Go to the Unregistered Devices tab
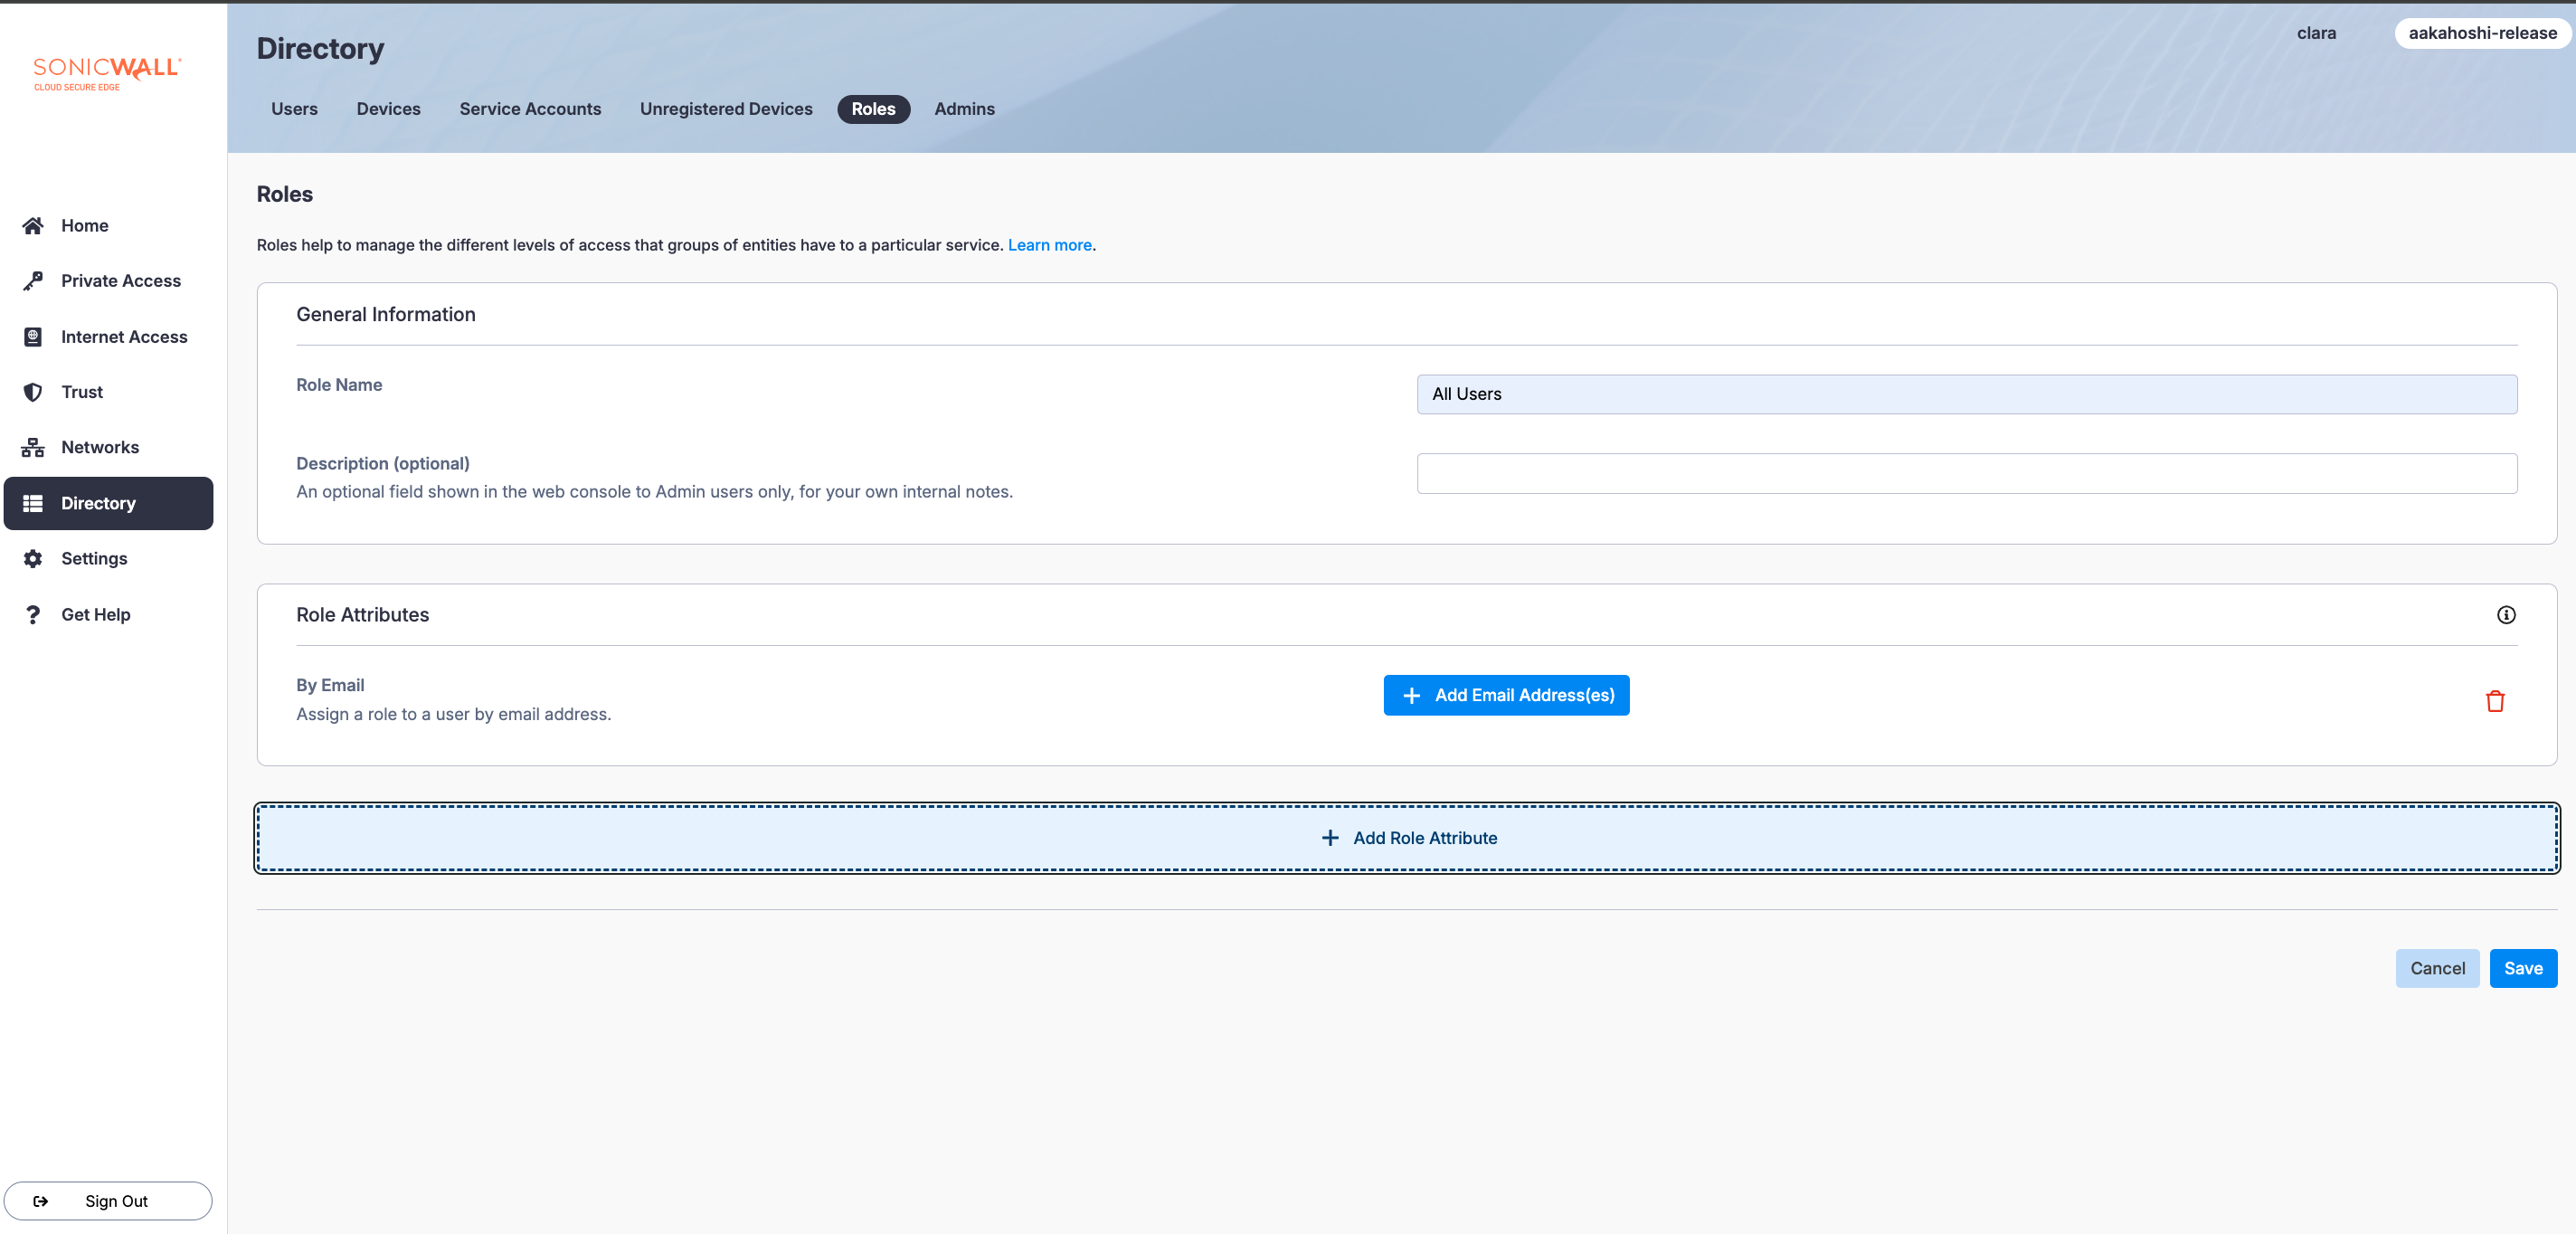 [726, 109]
